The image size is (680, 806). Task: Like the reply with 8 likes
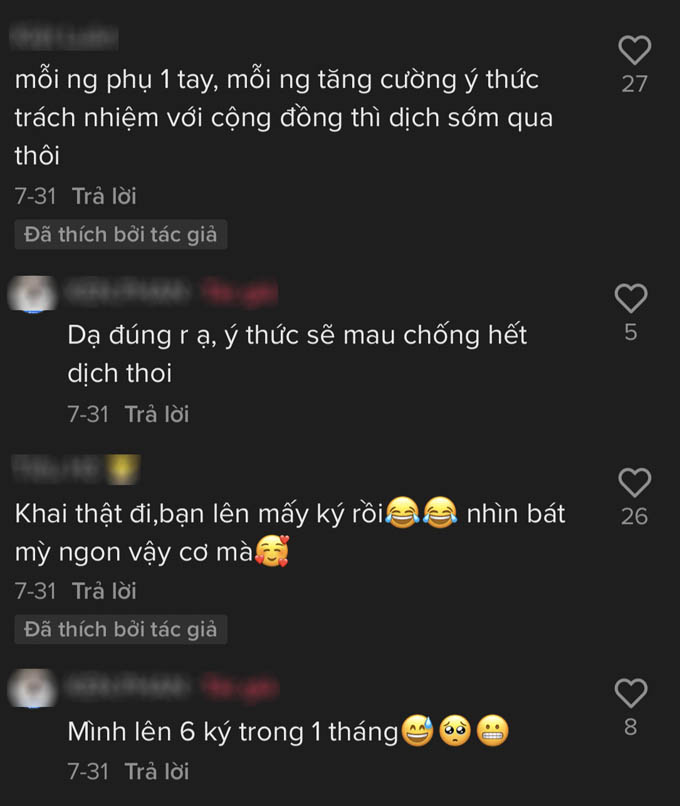coord(631,693)
